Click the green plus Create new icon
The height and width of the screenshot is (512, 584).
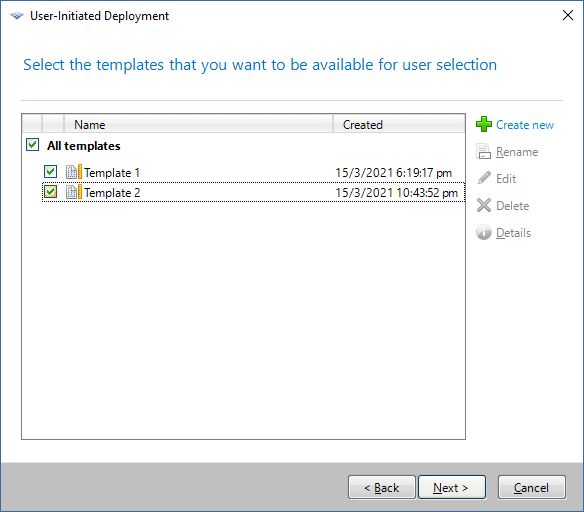click(x=483, y=124)
